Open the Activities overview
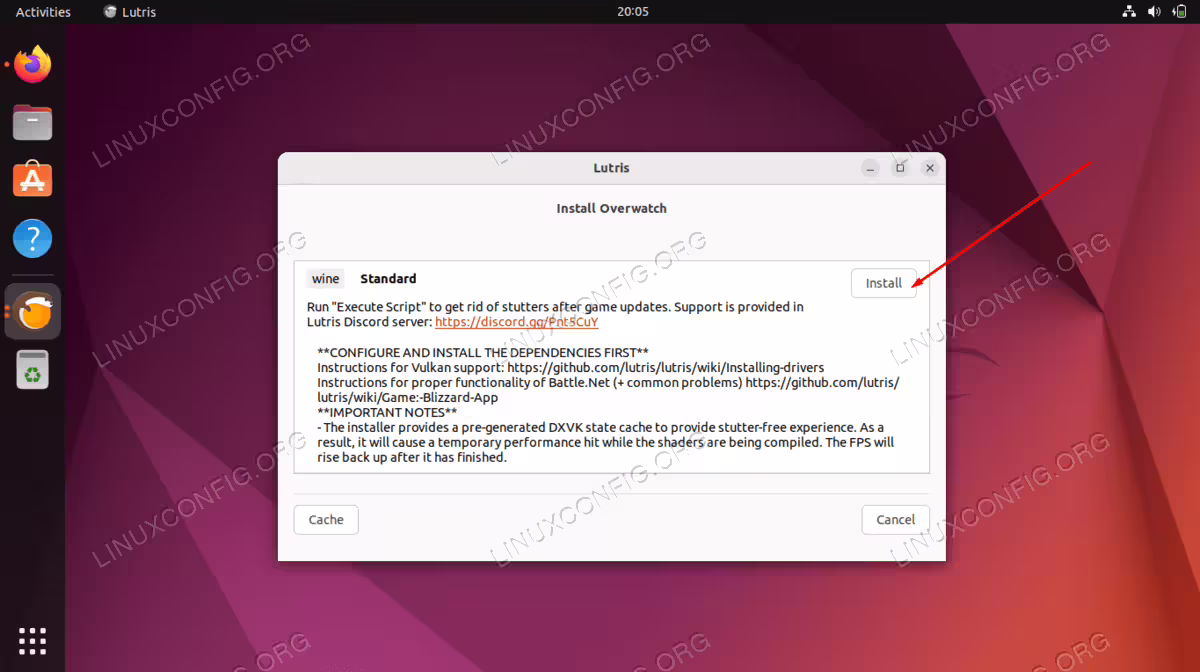This screenshot has width=1200, height=672. 43,12
